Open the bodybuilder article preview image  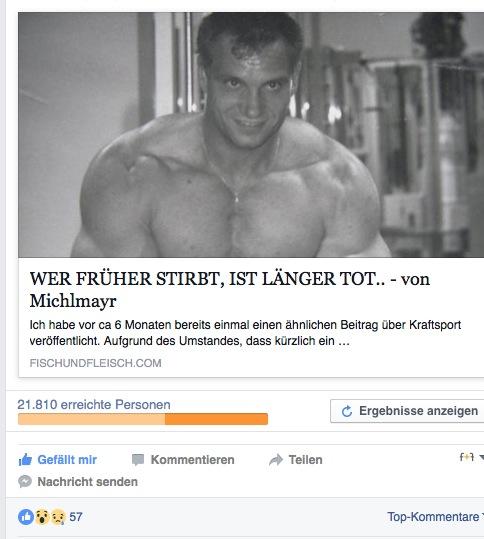coord(251,135)
